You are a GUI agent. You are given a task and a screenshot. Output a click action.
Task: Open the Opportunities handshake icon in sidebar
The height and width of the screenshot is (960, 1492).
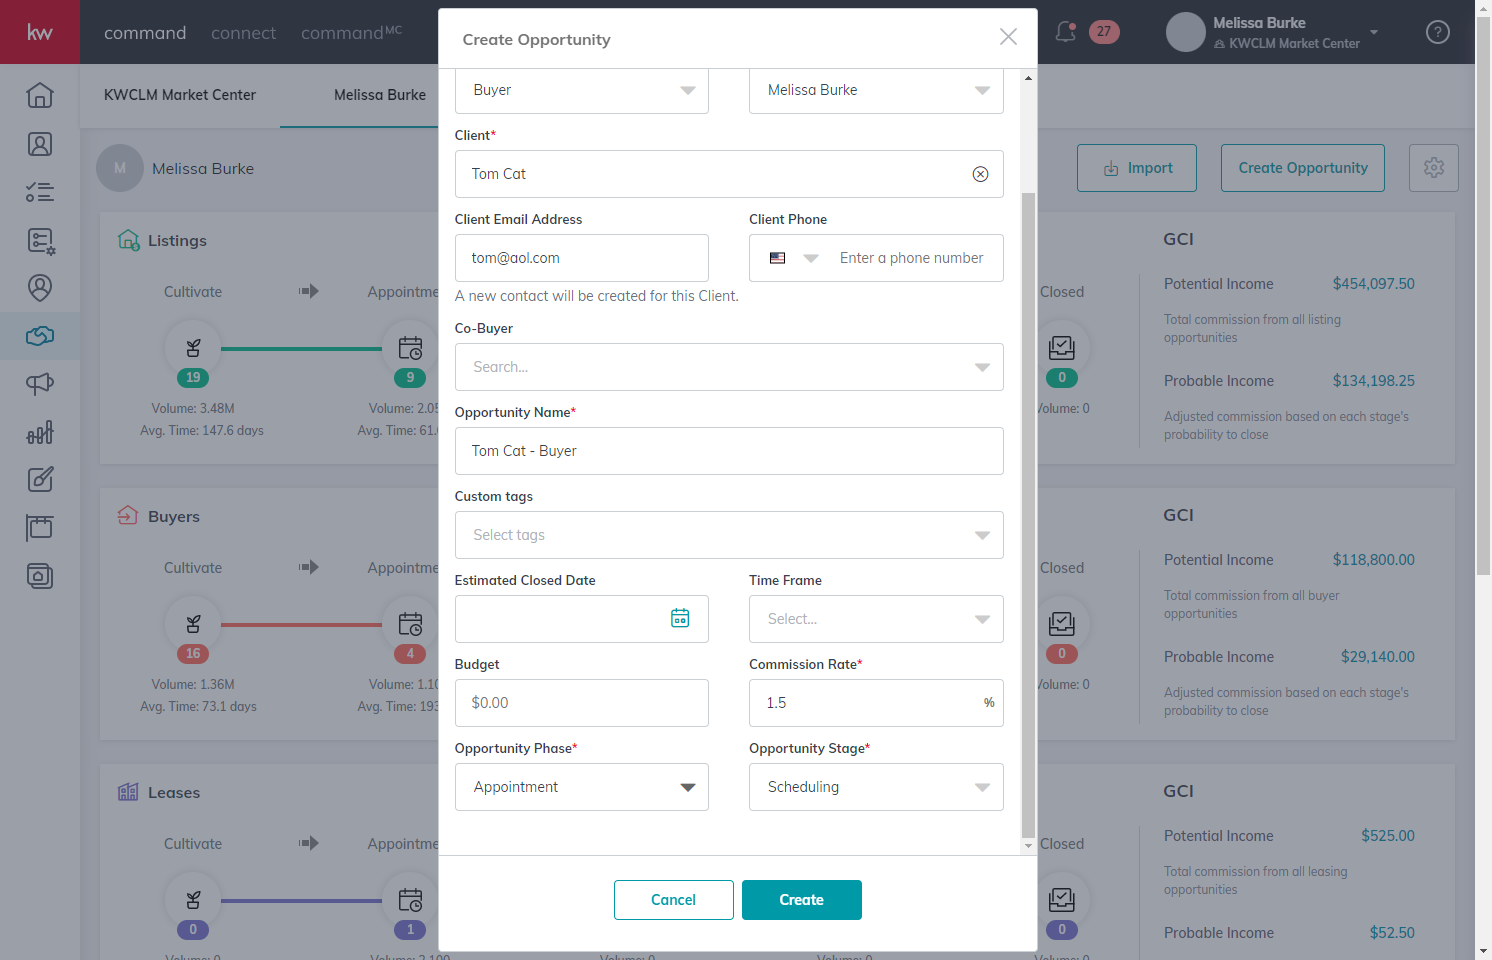tap(40, 336)
